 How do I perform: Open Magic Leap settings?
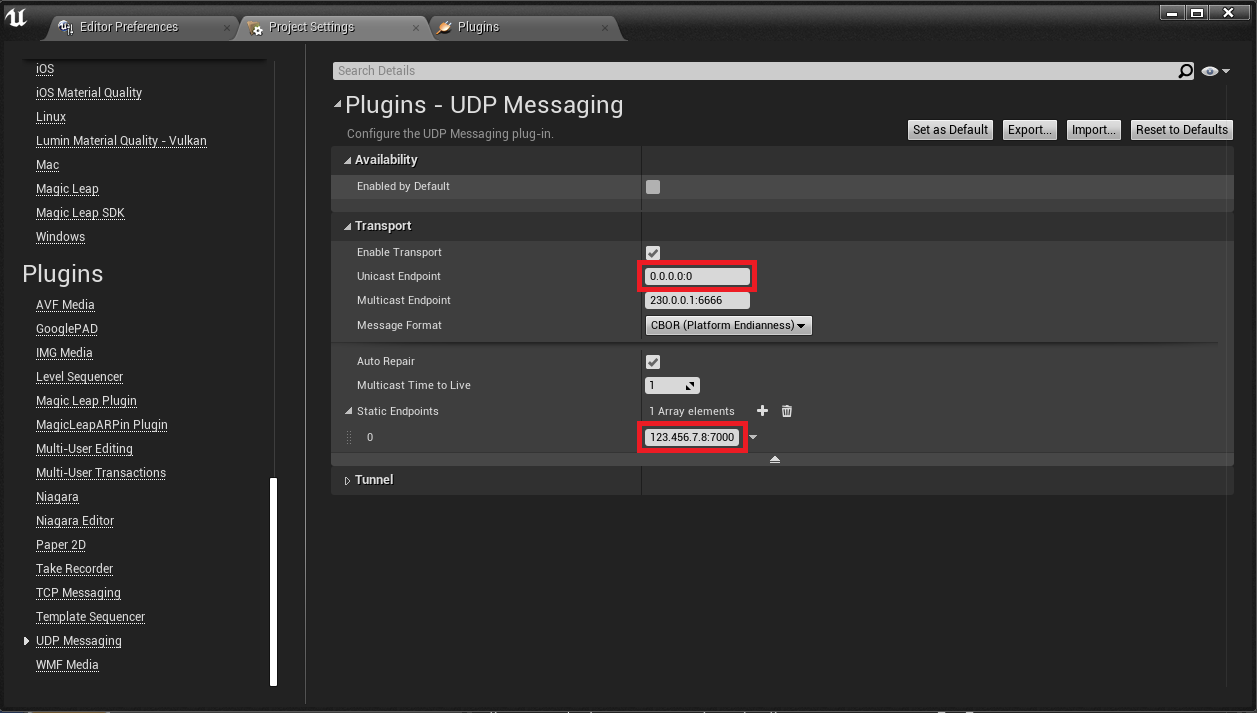[x=67, y=189]
